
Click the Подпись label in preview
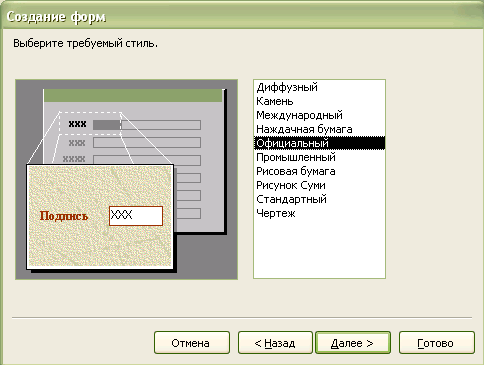click(64, 216)
